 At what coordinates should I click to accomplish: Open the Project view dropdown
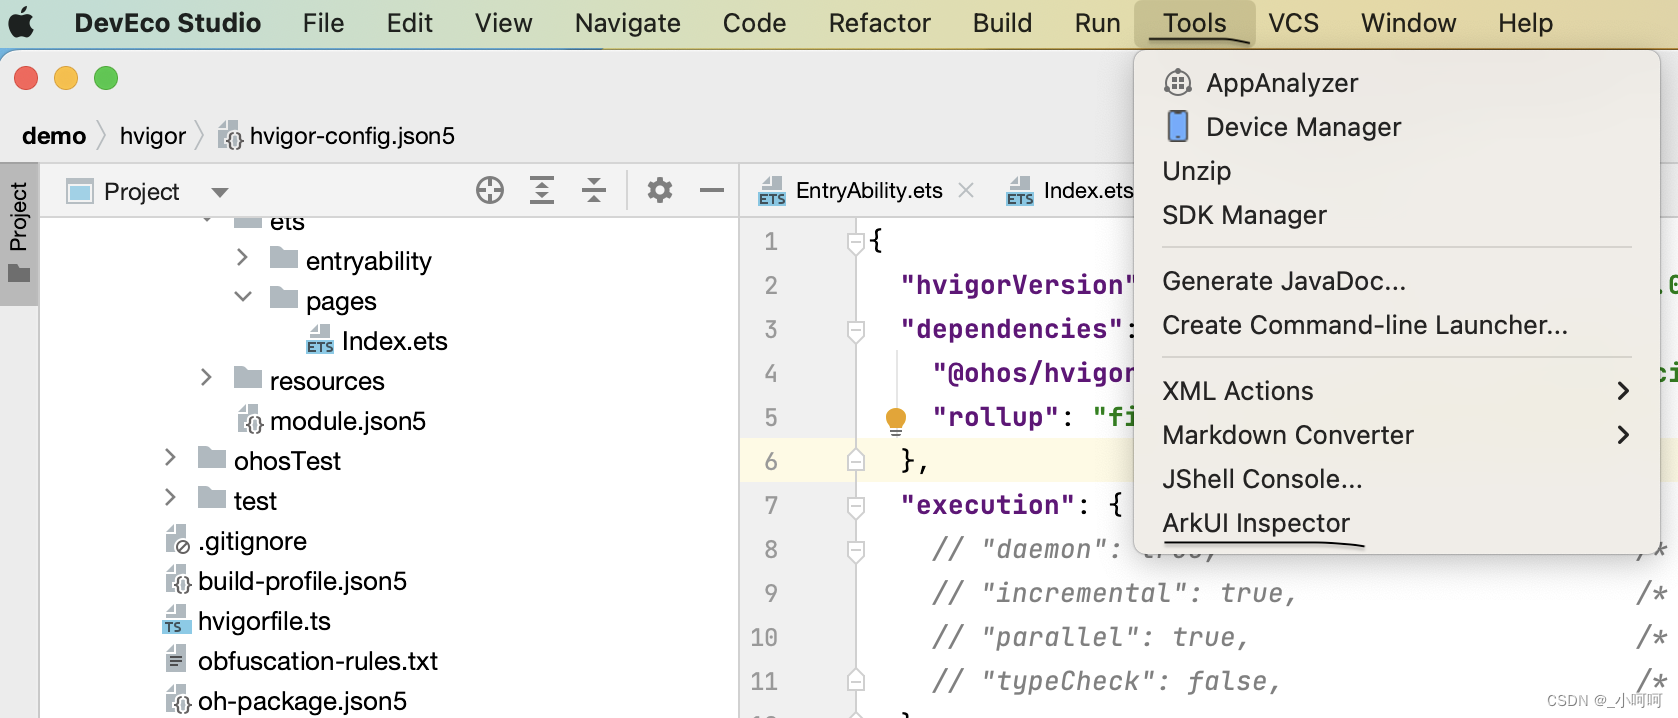click(x=219, y=192)
